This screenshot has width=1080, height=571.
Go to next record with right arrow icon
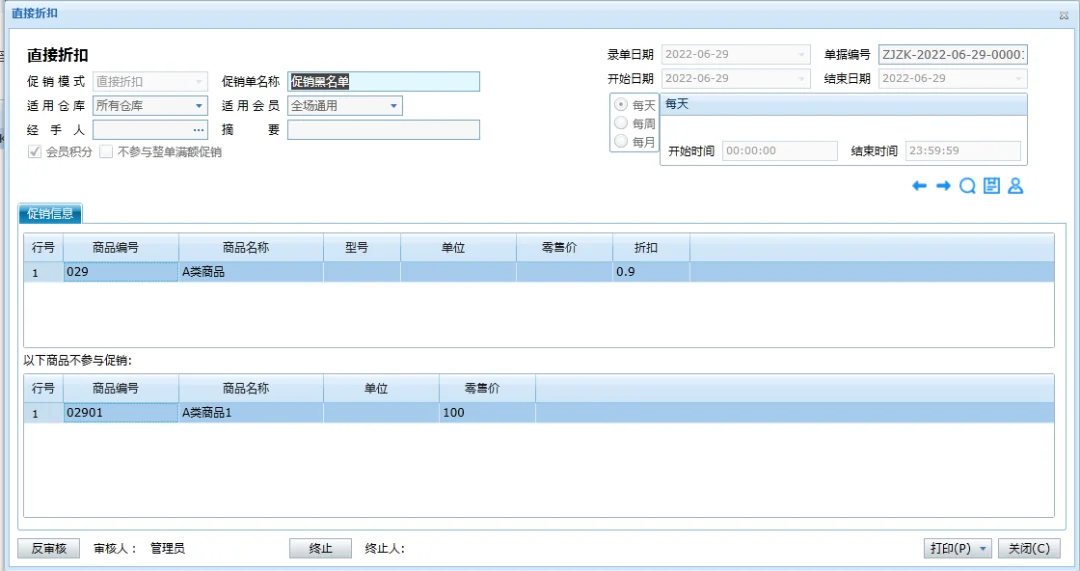[x=943, y=186]
